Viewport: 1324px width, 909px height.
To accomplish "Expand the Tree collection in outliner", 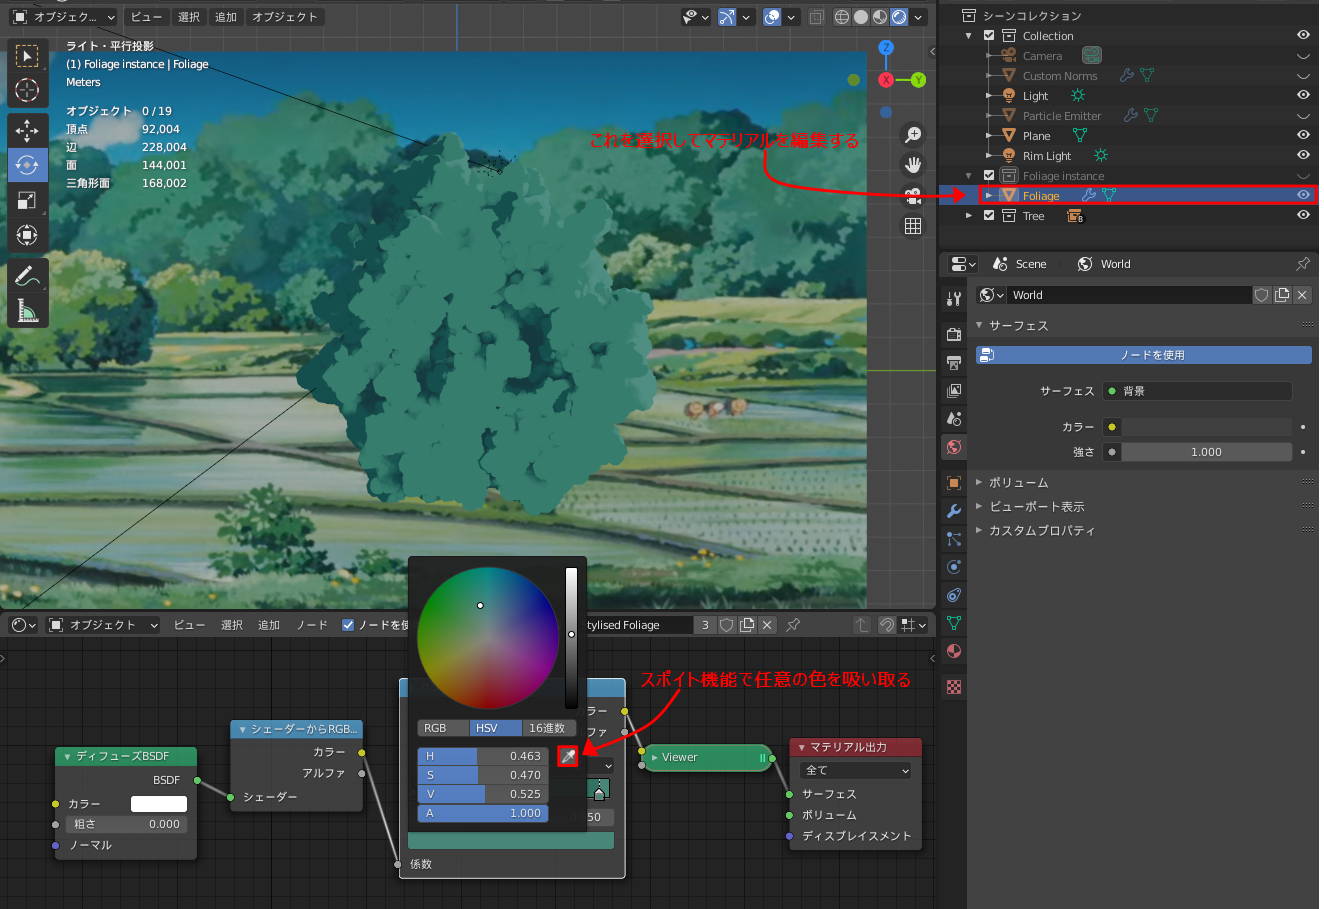I will pyautogui.click(x=969, y=215).
